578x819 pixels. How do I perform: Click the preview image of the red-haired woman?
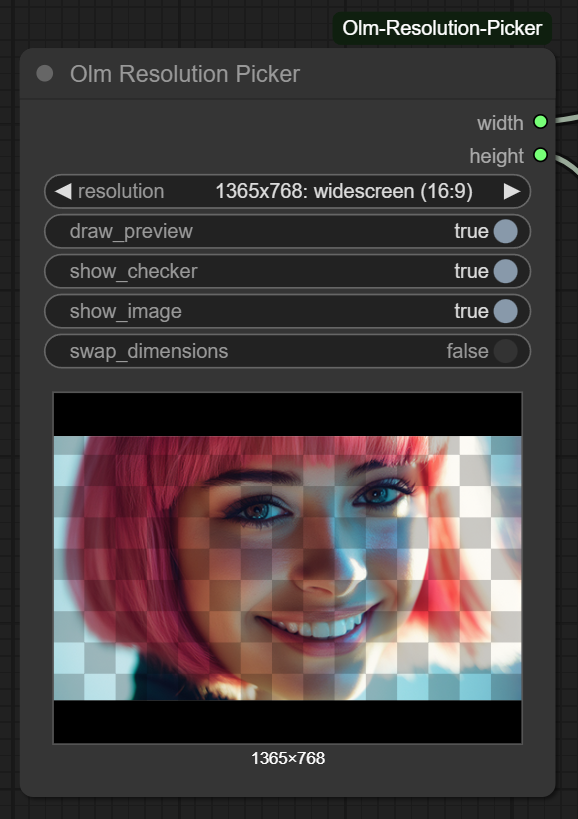(288, 568)
